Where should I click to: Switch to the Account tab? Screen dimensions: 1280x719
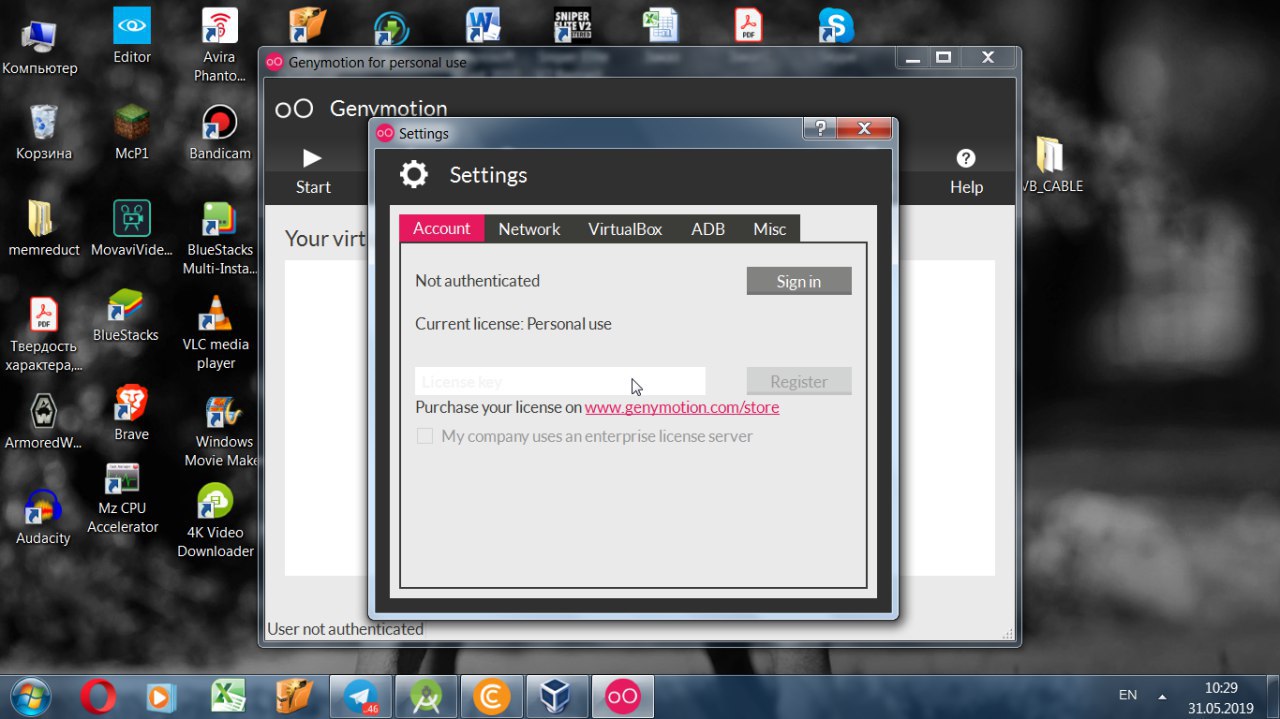[x=441, y=228]
